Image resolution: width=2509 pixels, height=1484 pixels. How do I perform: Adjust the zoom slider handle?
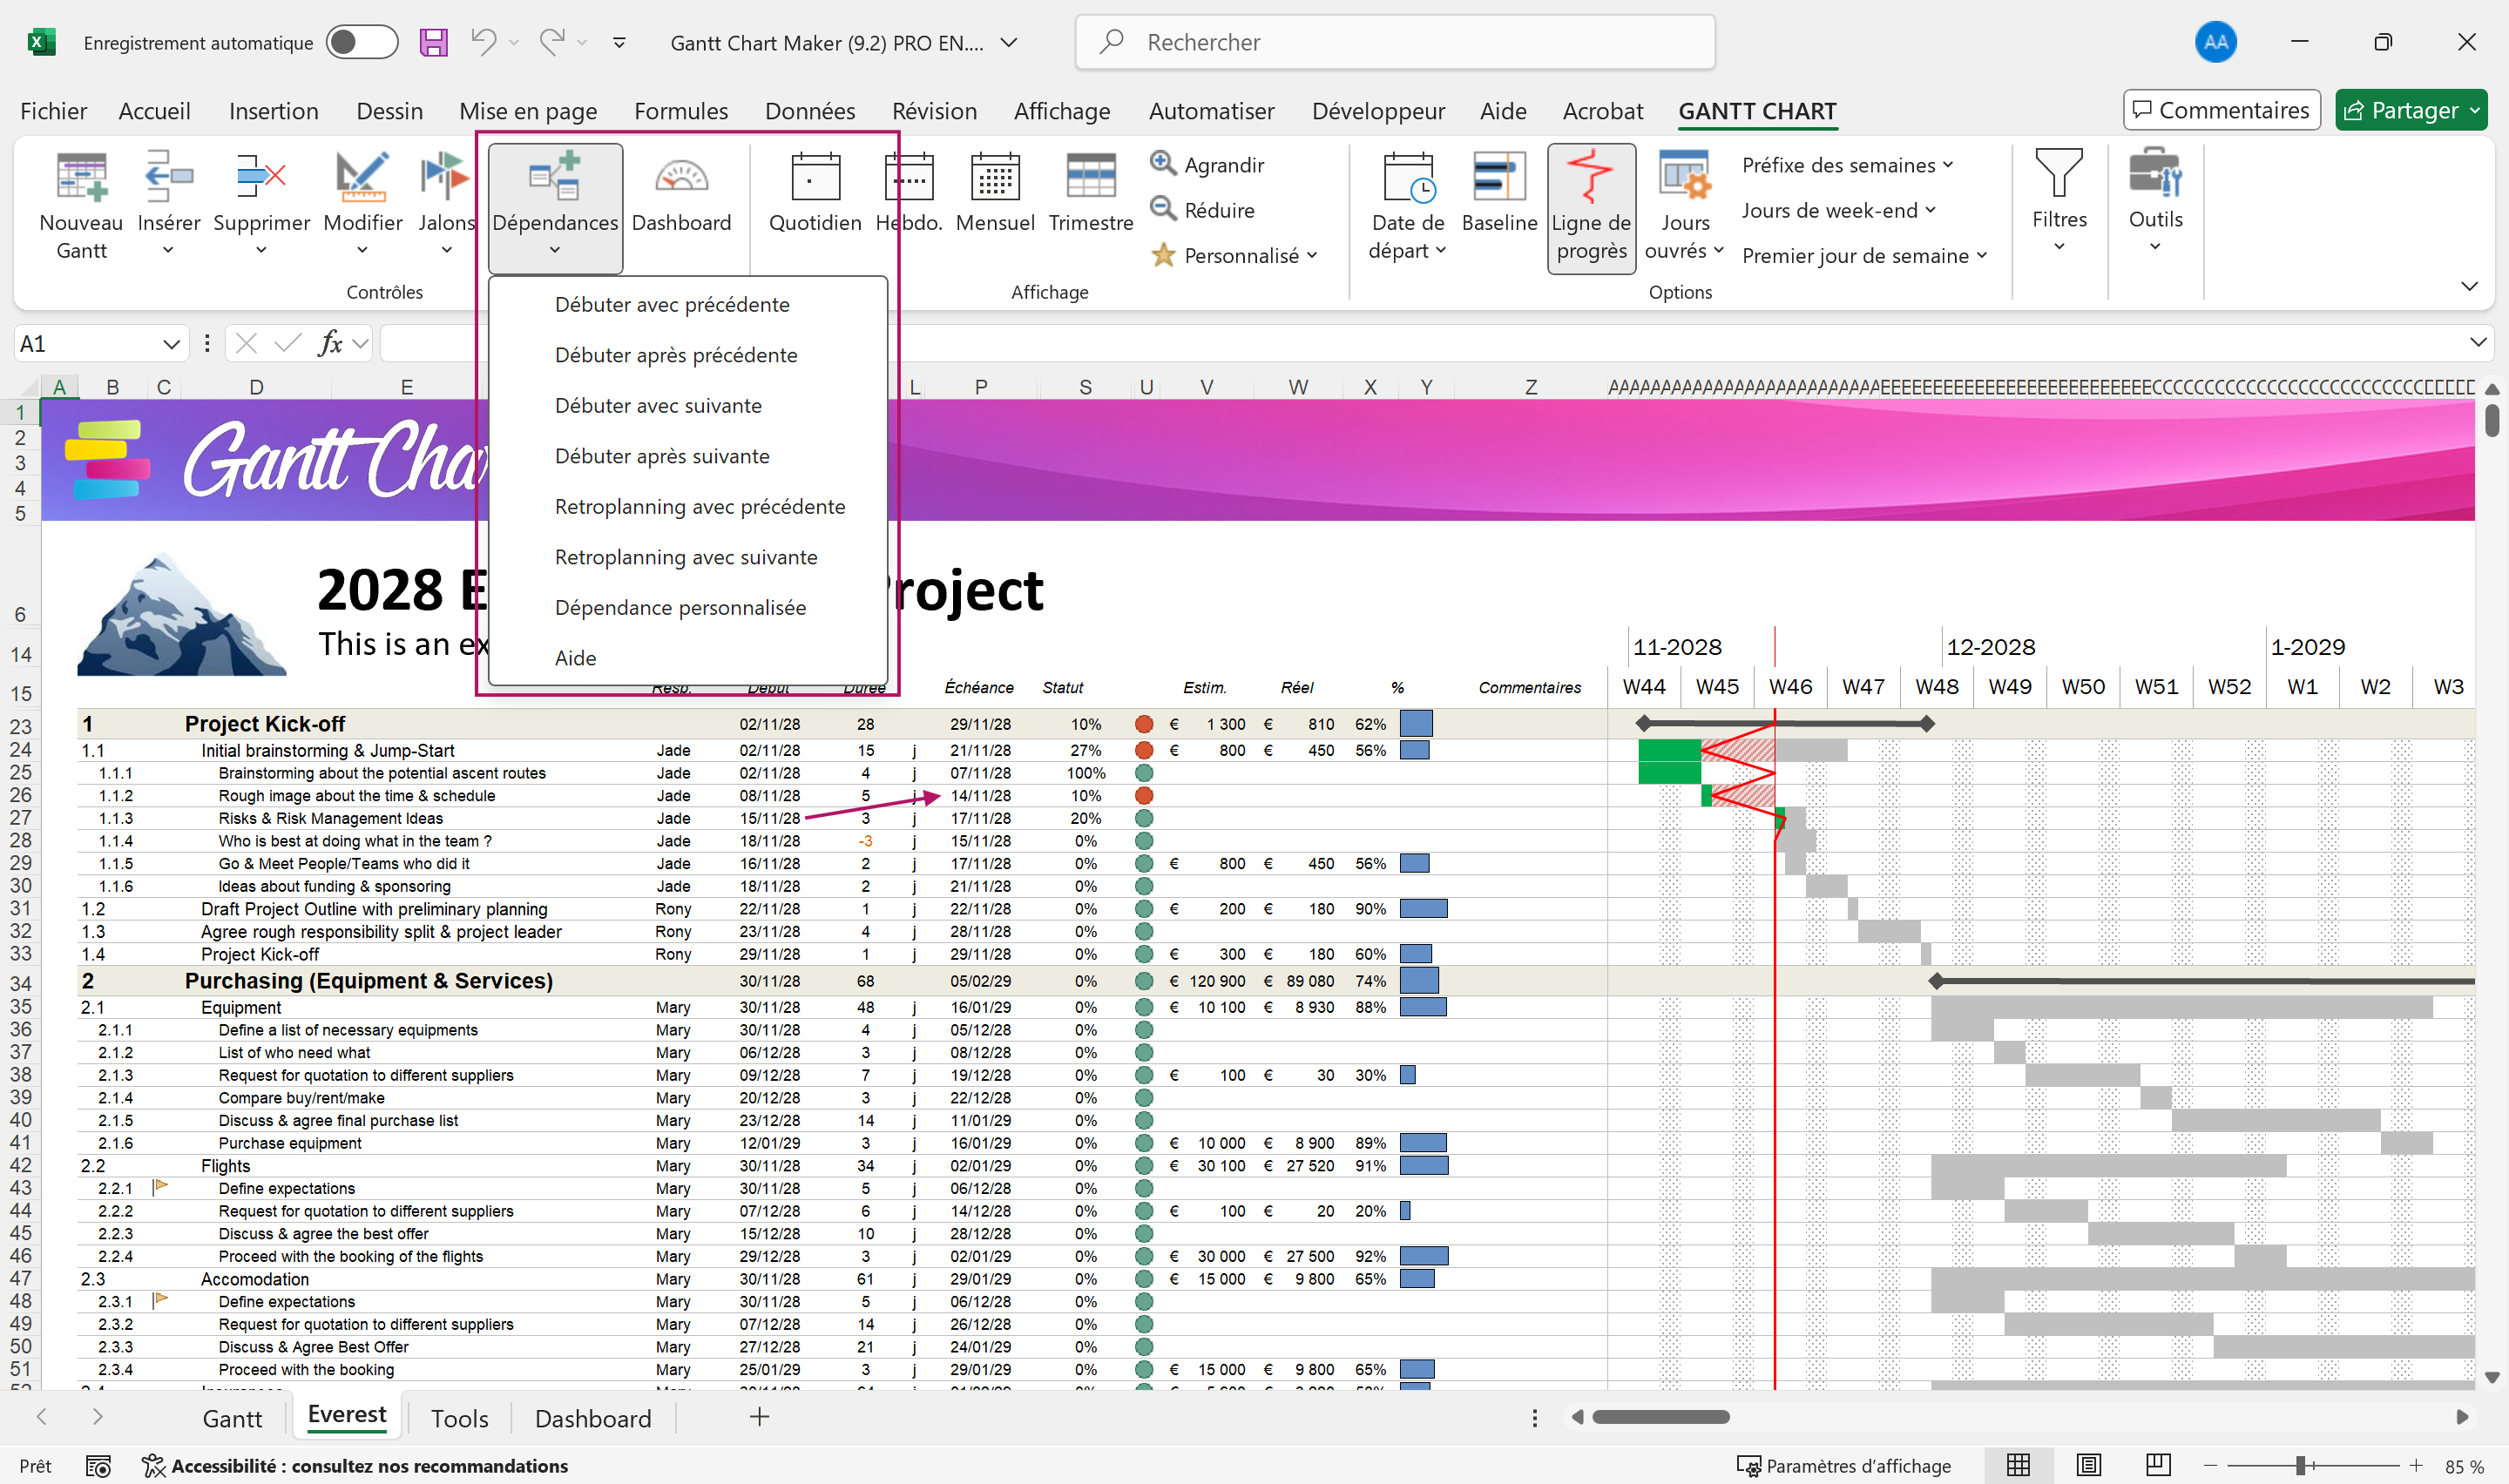(2300, 1465)
